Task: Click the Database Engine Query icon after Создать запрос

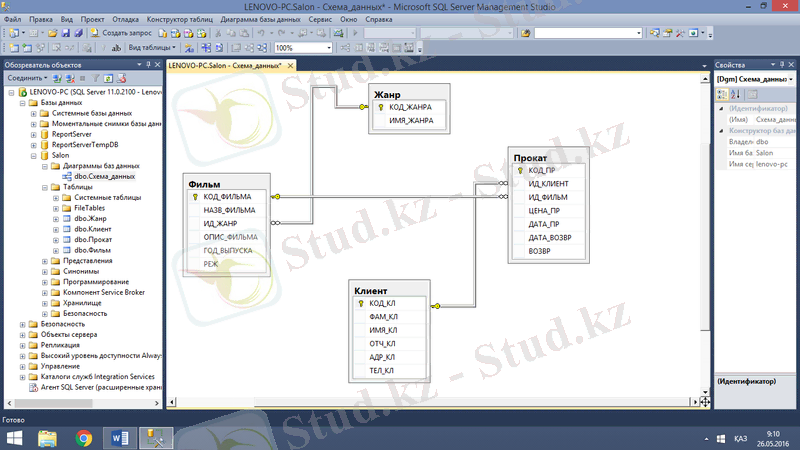Action: click(162, 33)
